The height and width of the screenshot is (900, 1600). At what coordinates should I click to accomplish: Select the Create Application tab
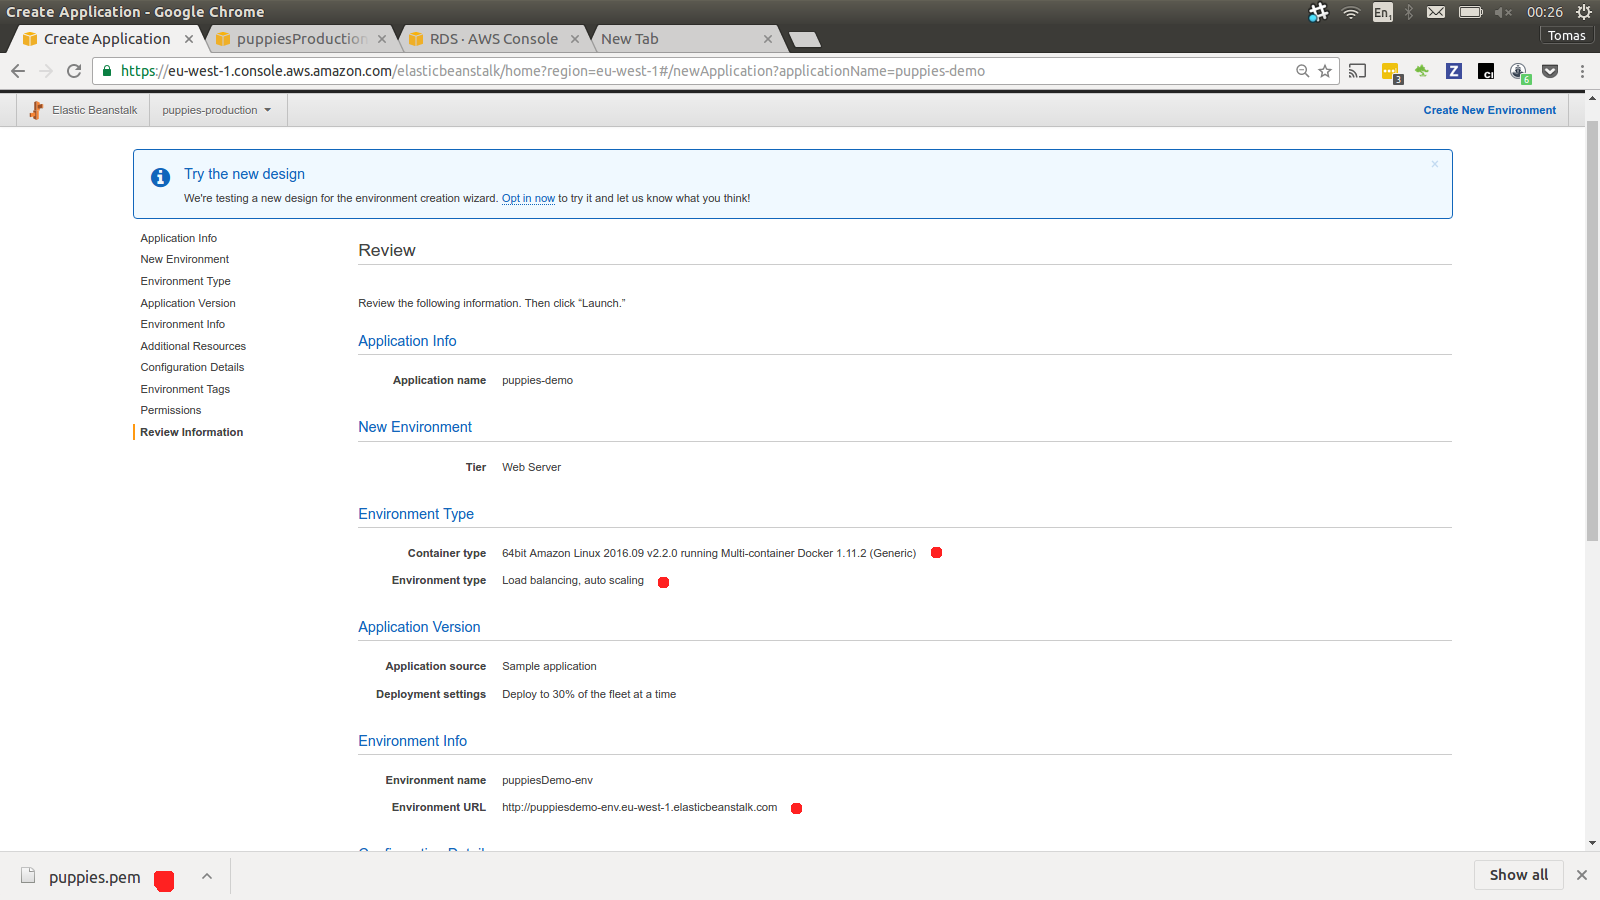pos(107,39)
